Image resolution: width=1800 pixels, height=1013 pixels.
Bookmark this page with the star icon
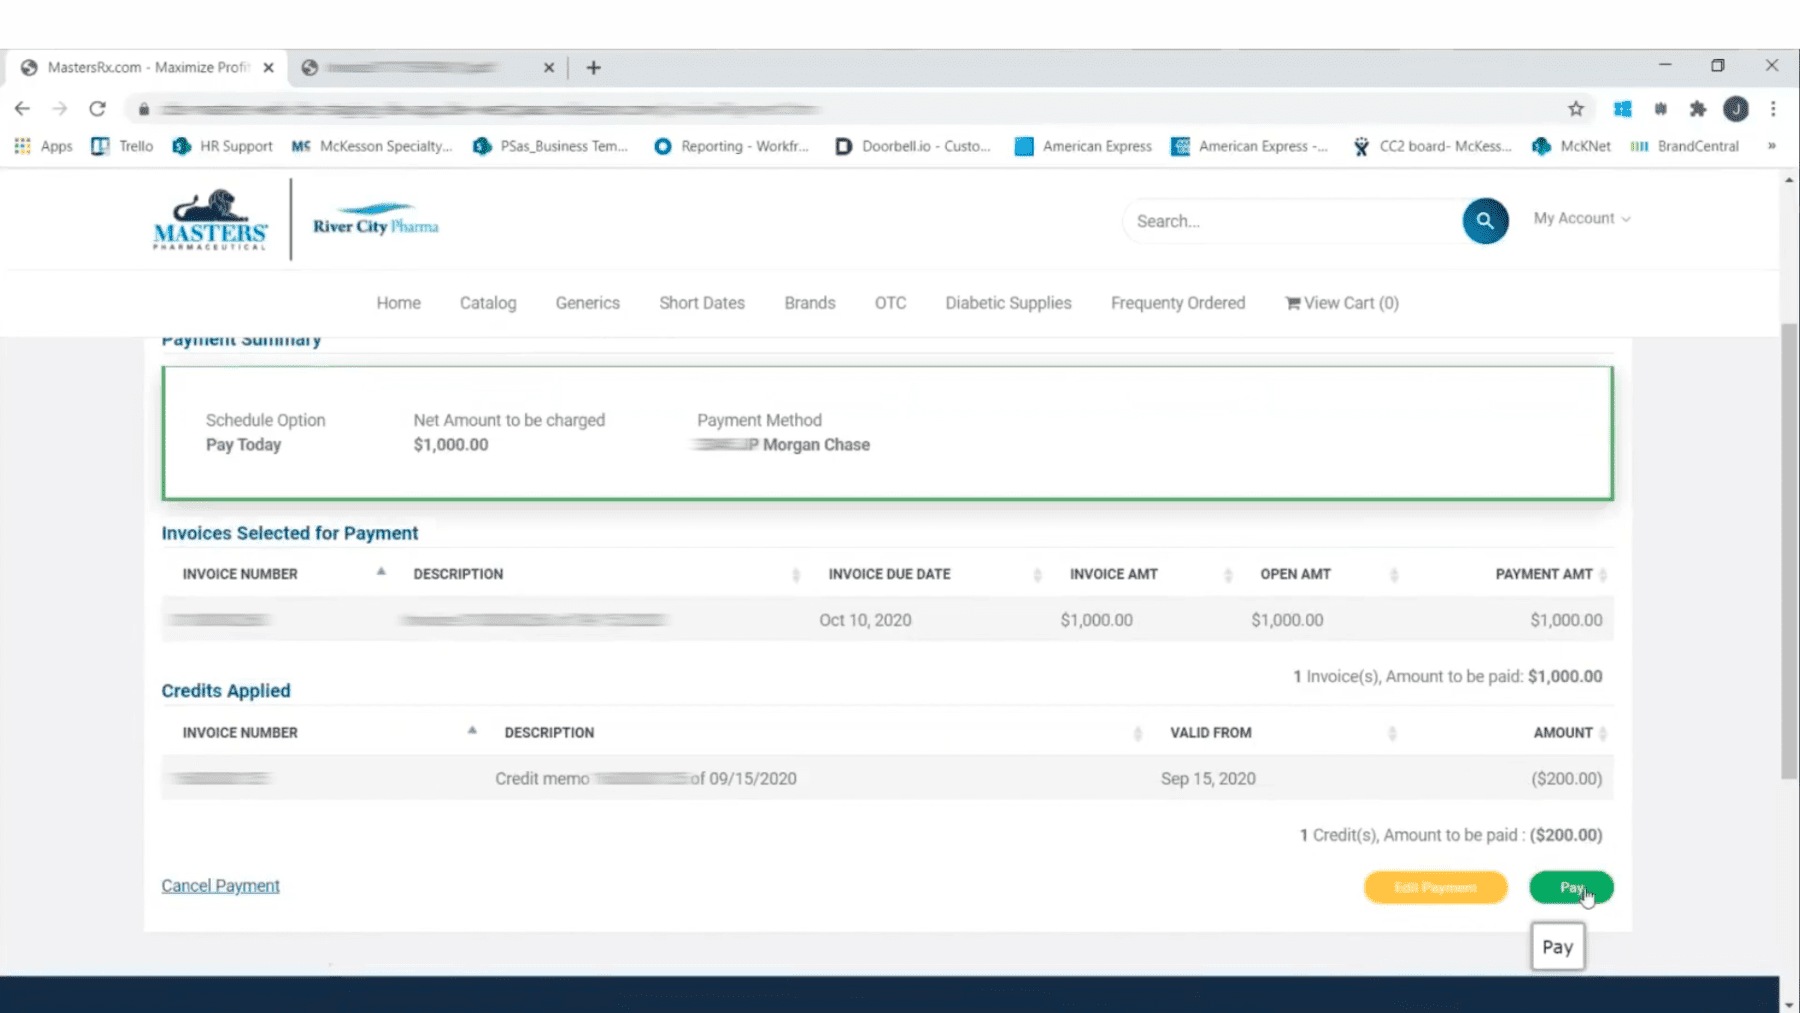pos(1576,109)
